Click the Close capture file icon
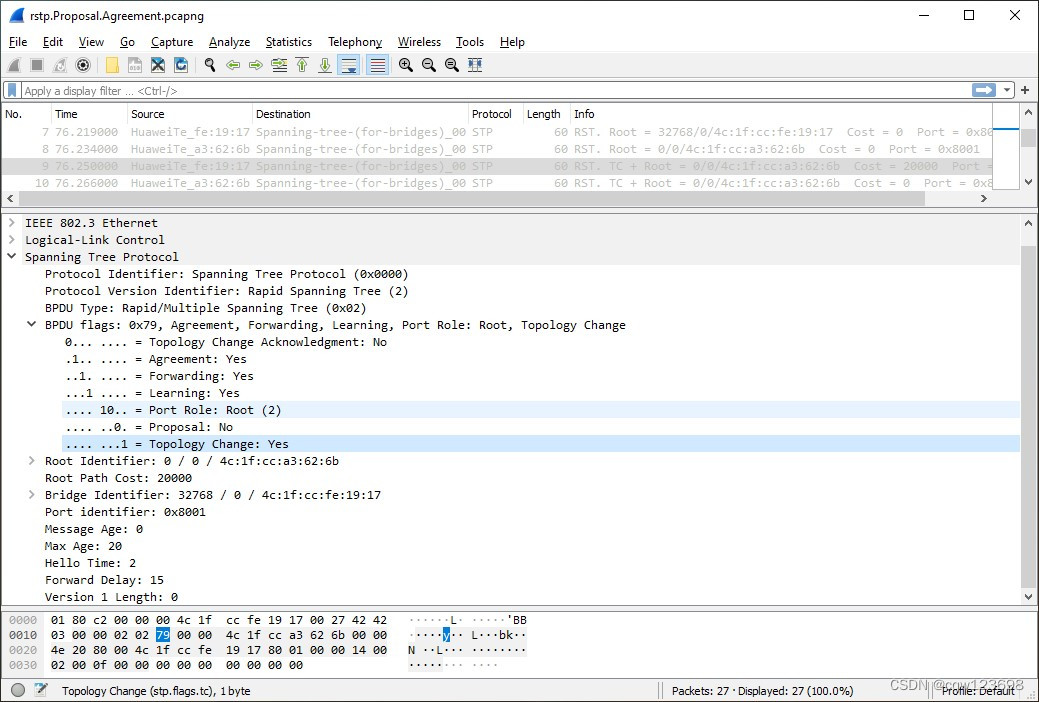The image size is (1039, 702). coord(158,65)
